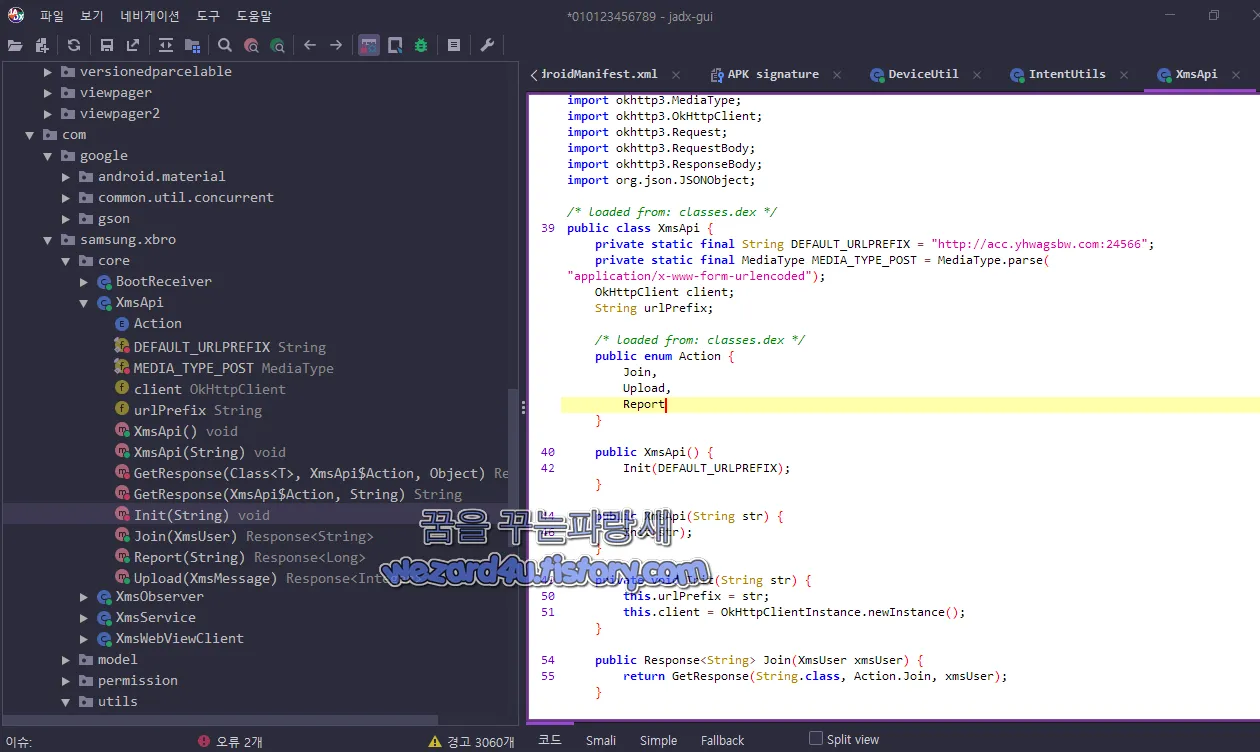Screen dimensions: 1260x752
Task: Enable the Split view checkbox
Action: [x=816, y=739]
